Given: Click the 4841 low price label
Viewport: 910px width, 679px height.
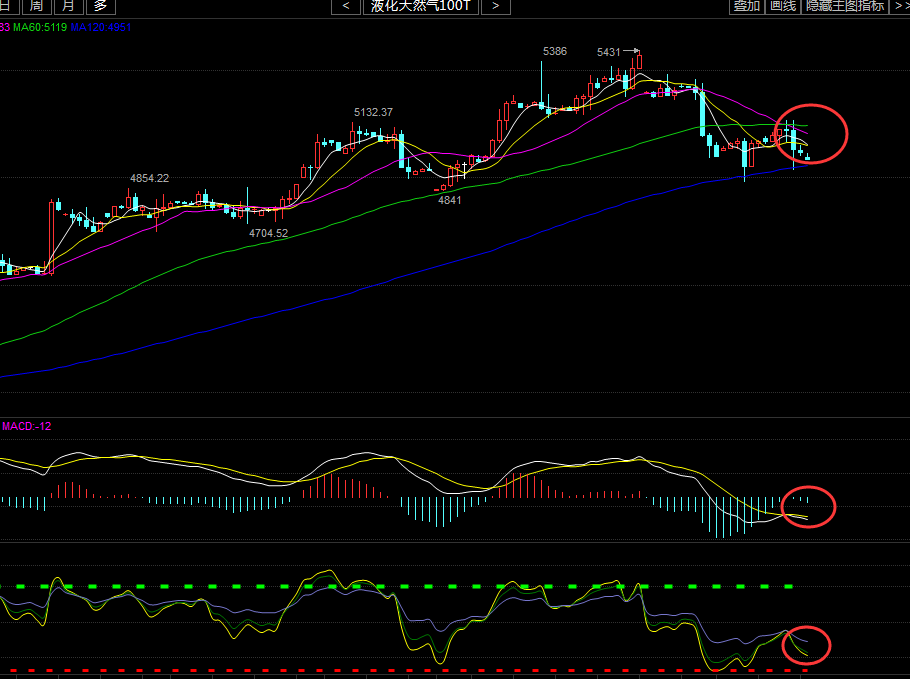Looking at the screenshot, I should pyautogui.click(x=450, y=200).
